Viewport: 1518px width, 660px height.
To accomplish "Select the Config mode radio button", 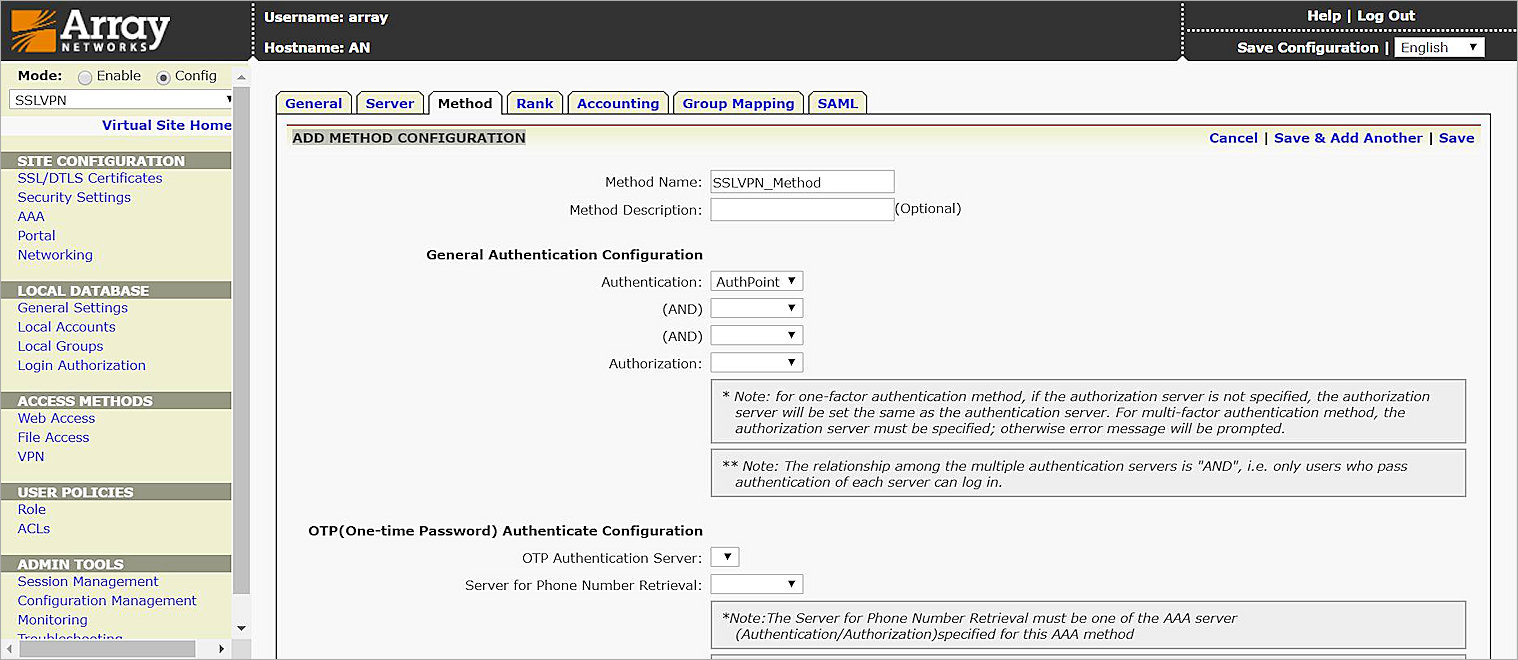I will point(163,77).
